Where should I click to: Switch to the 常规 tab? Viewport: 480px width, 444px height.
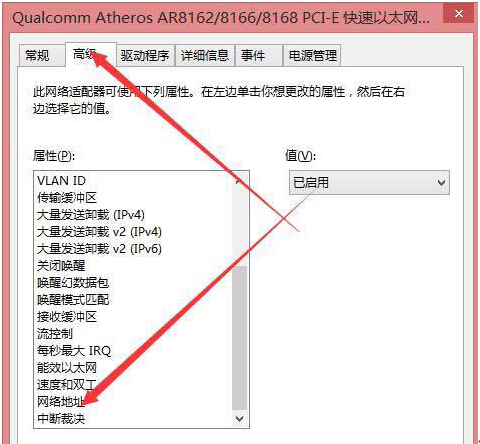pyautogui.click(x=38, y=55)
